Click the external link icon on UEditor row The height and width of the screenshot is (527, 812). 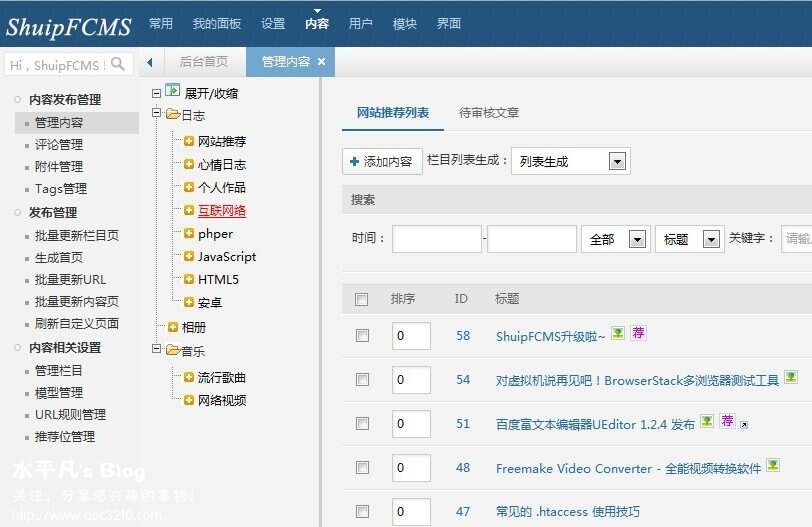coord(744,425)
